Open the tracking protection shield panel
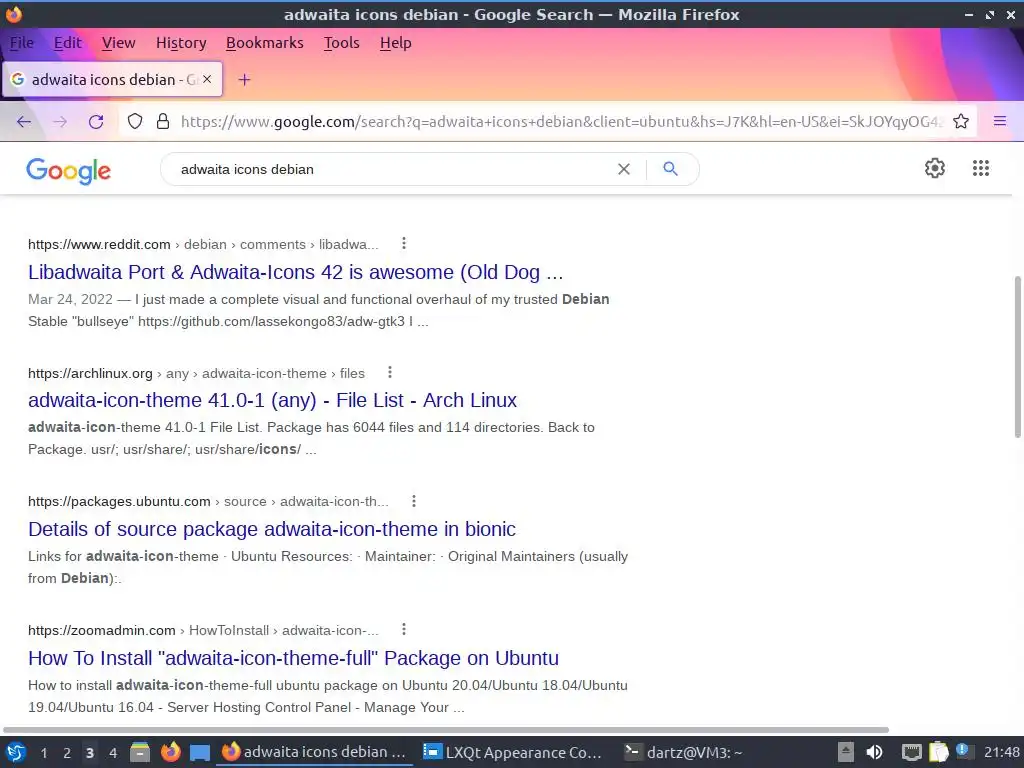 click(135, 121)
